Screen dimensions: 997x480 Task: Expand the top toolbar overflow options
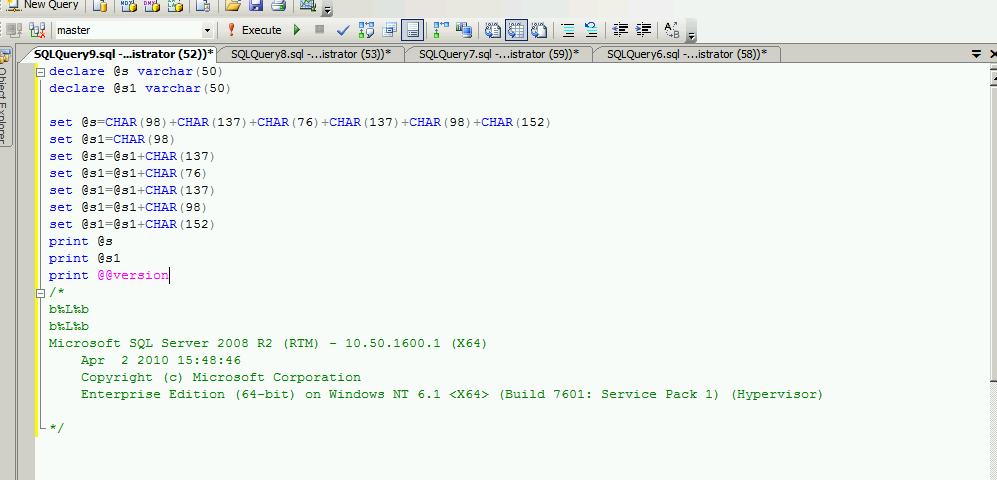[327, 10]
